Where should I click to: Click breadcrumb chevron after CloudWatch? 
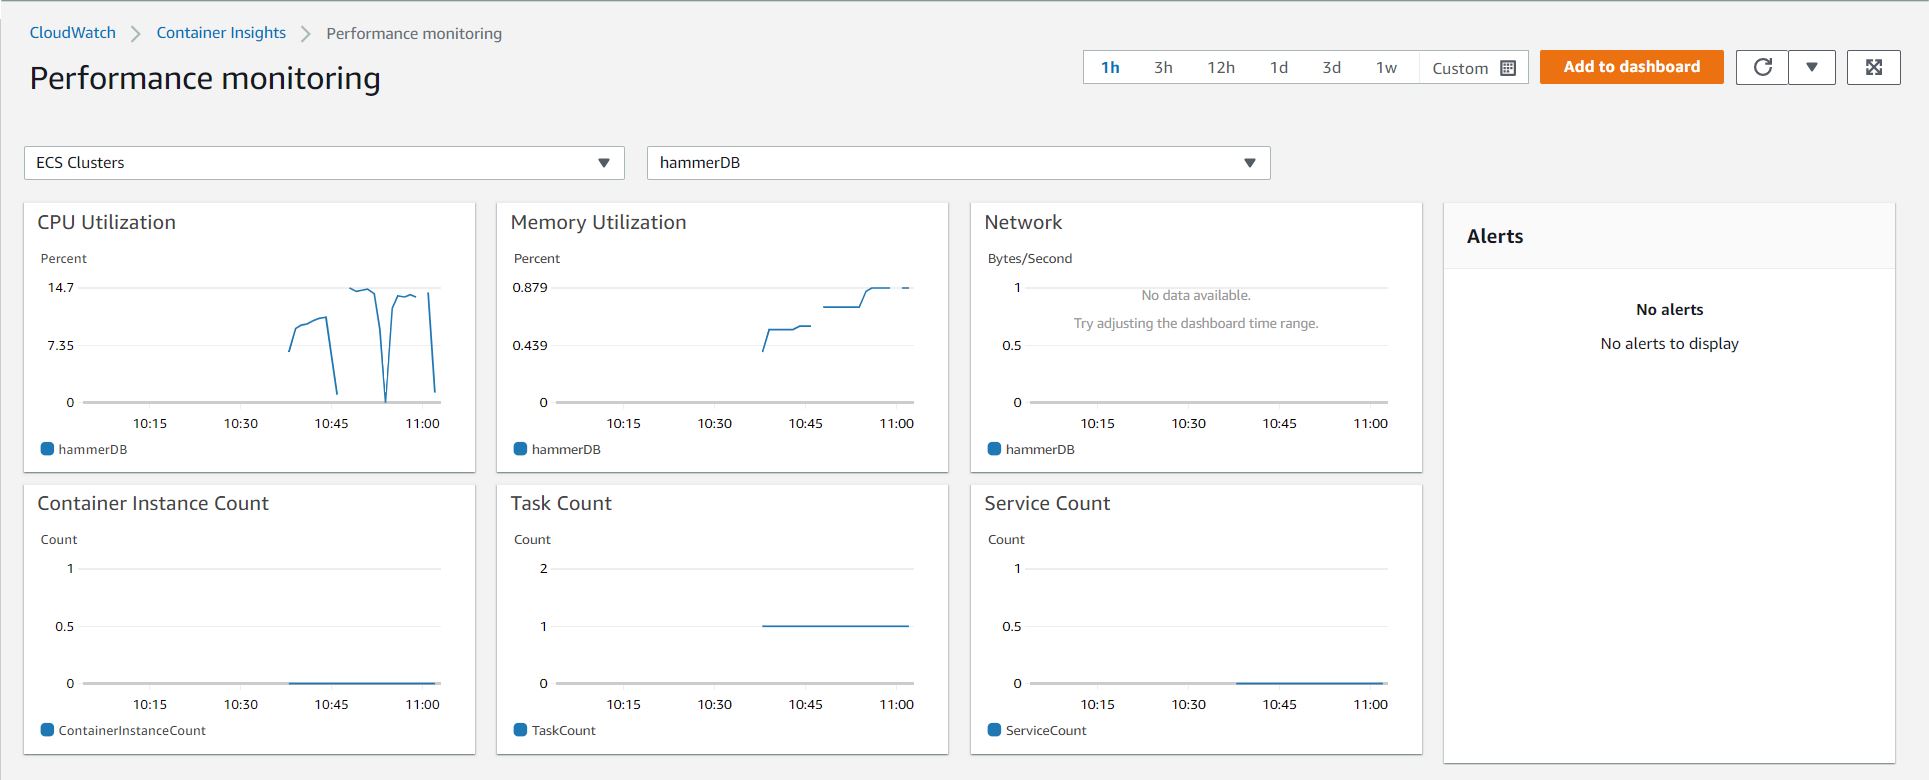point(136,34)
